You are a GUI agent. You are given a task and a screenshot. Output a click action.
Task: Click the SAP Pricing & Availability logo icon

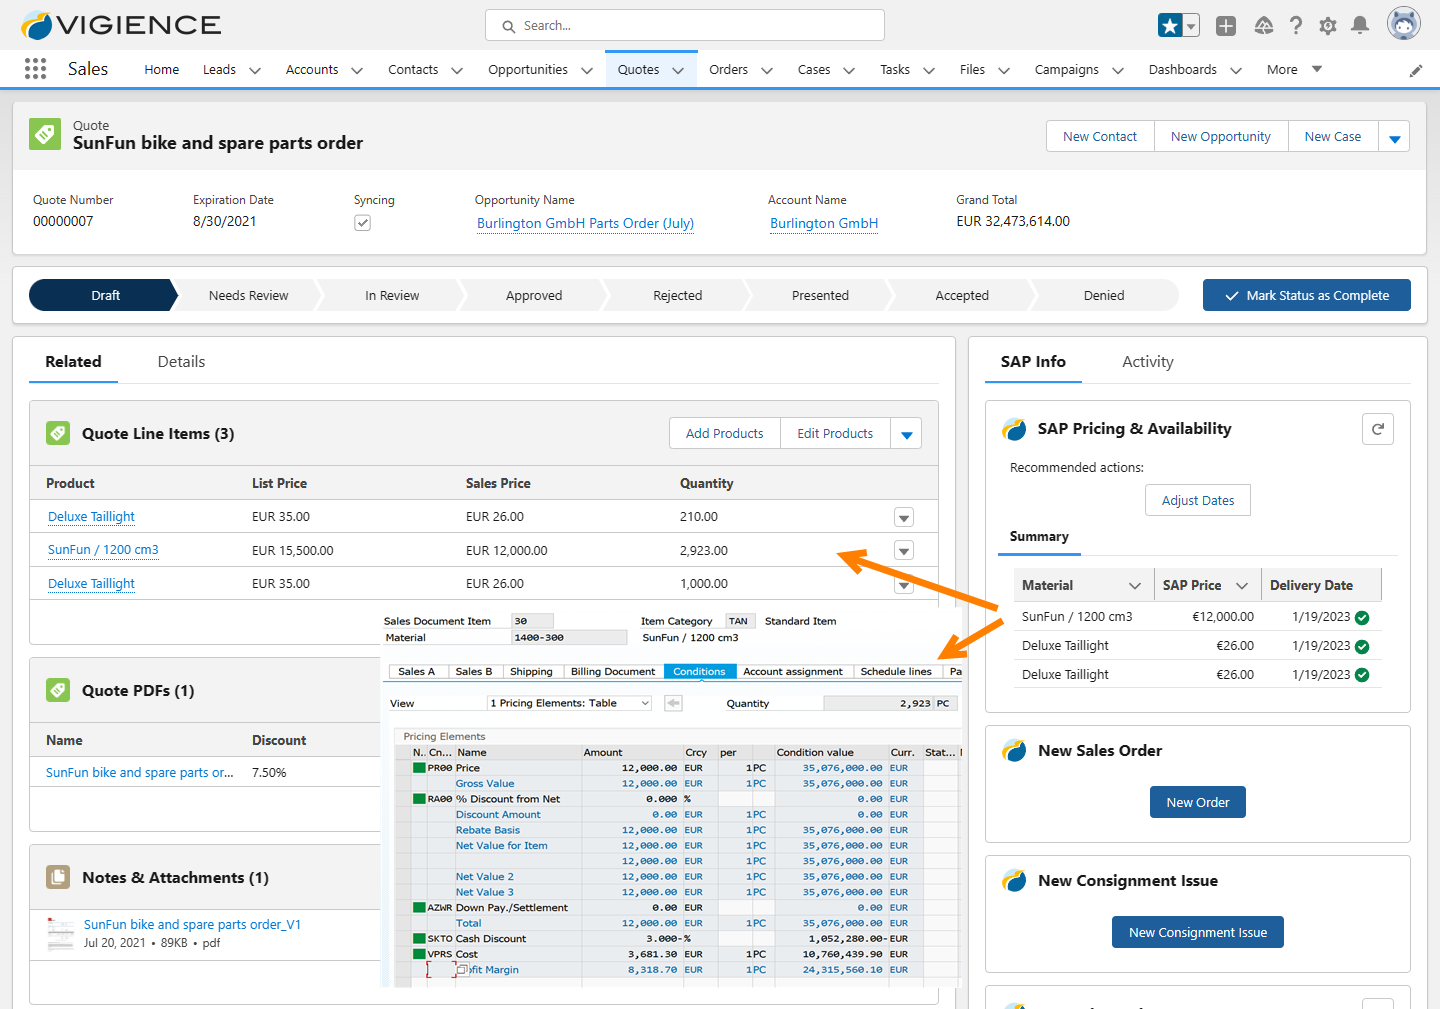pyautogui.click(x=1014, y=429)
